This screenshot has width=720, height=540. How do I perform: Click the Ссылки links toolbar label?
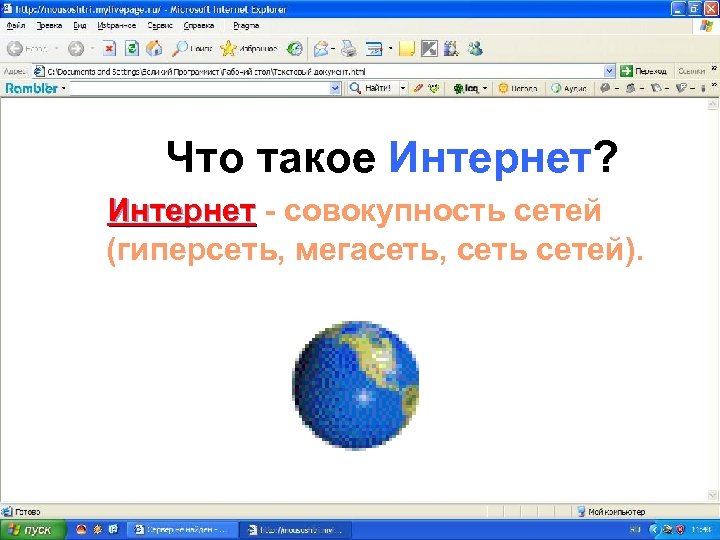coord(692,71)
